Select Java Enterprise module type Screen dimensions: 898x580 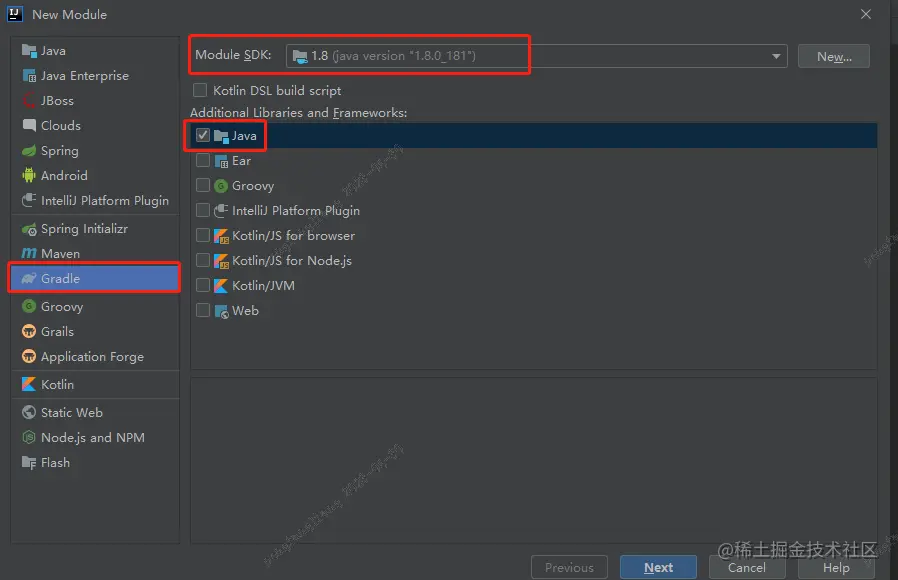(x=95, y=76)
